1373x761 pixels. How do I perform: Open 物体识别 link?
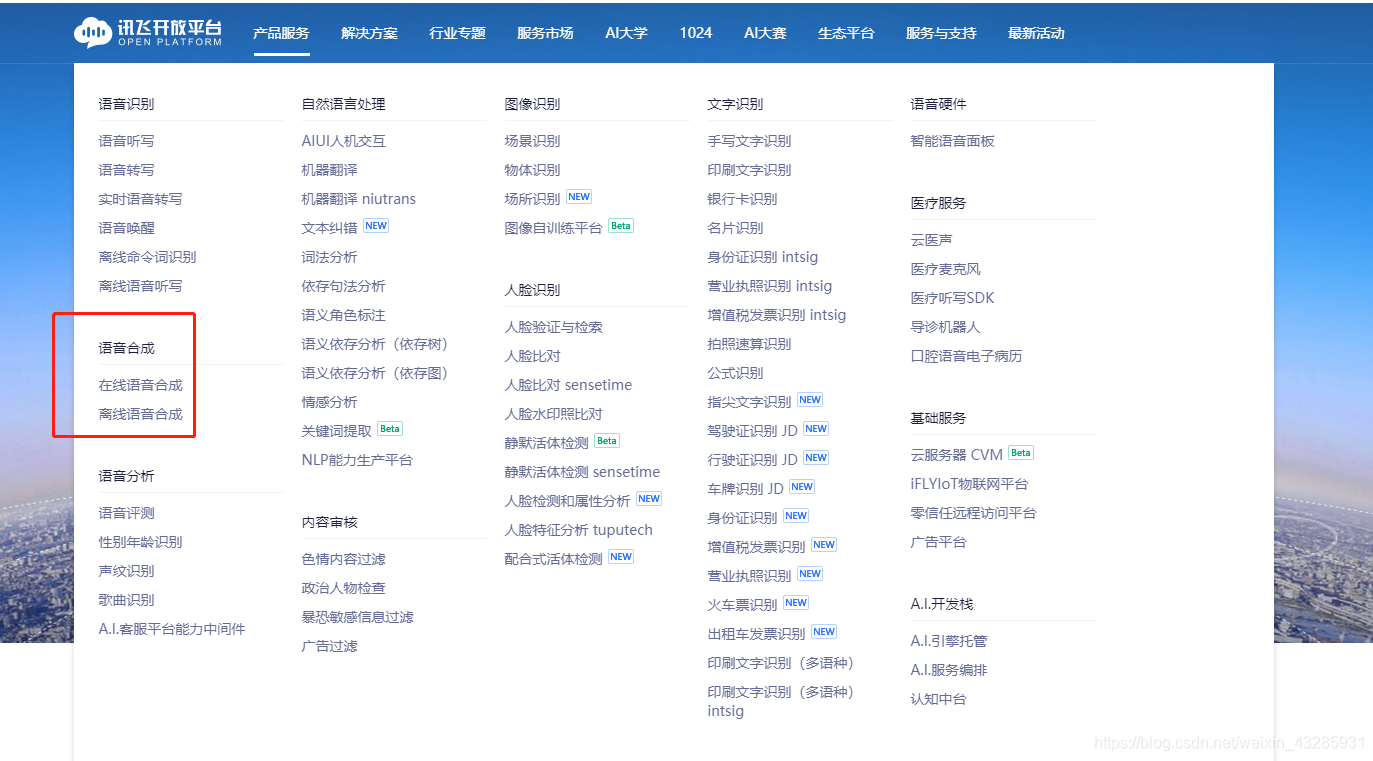pos(533,170)
